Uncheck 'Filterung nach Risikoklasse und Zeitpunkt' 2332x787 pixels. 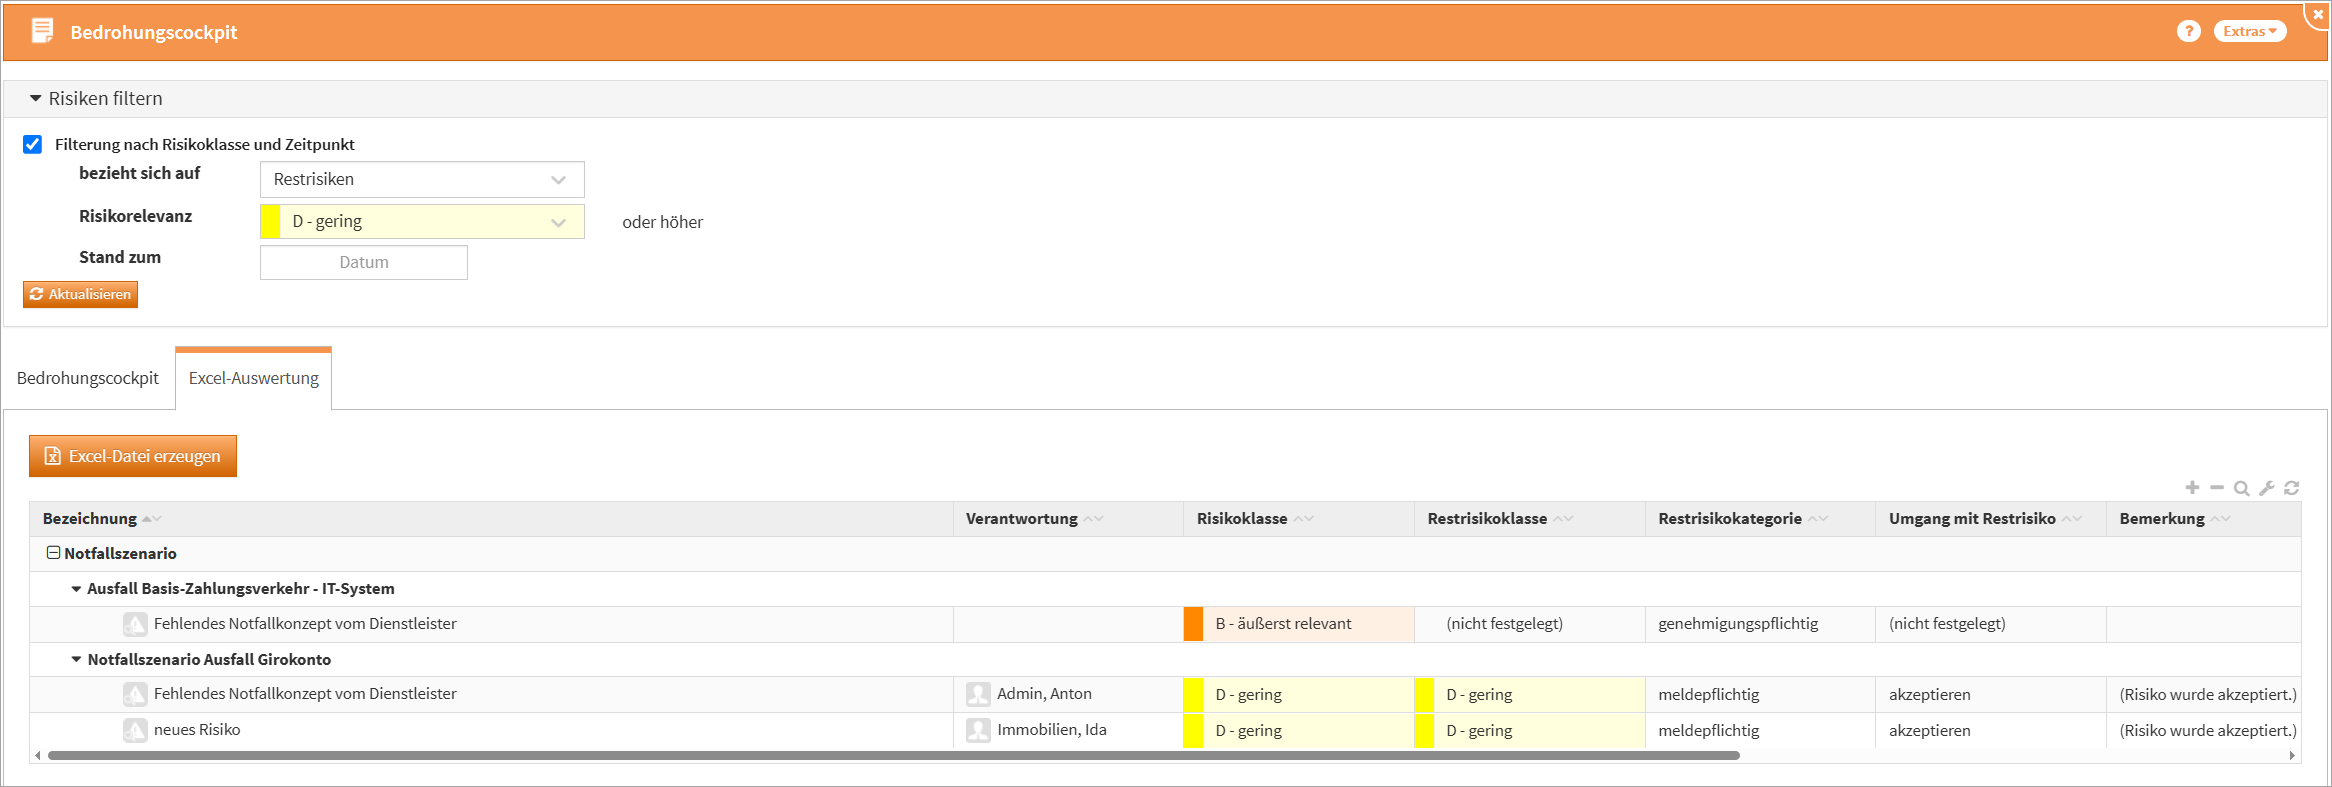click(x=33, y=144)
